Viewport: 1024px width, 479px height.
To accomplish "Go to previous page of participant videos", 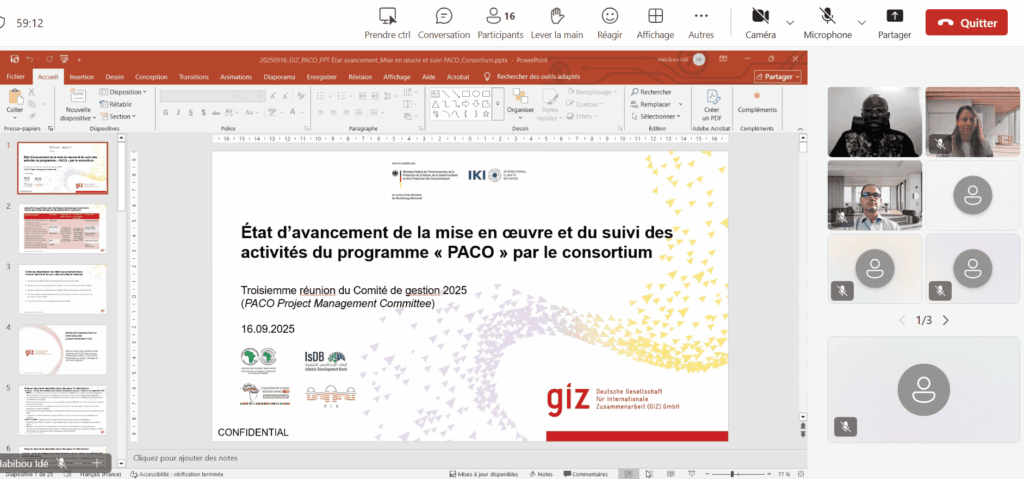I will [x=903, y=320].
